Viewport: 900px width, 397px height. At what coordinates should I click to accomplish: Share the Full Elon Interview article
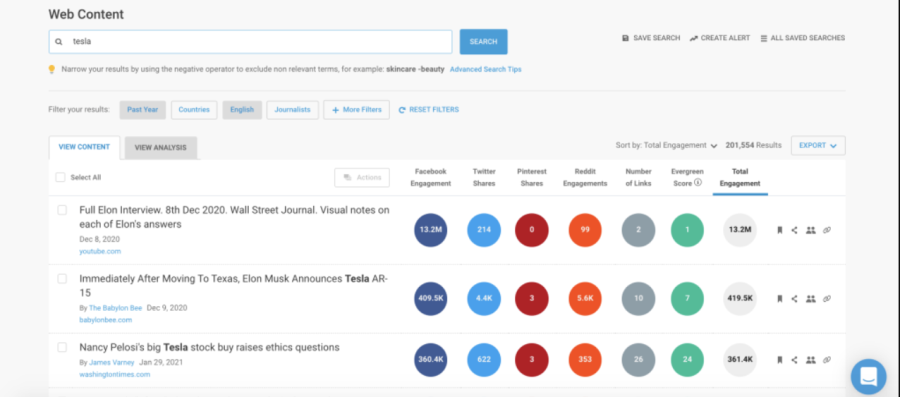(794, 230)
